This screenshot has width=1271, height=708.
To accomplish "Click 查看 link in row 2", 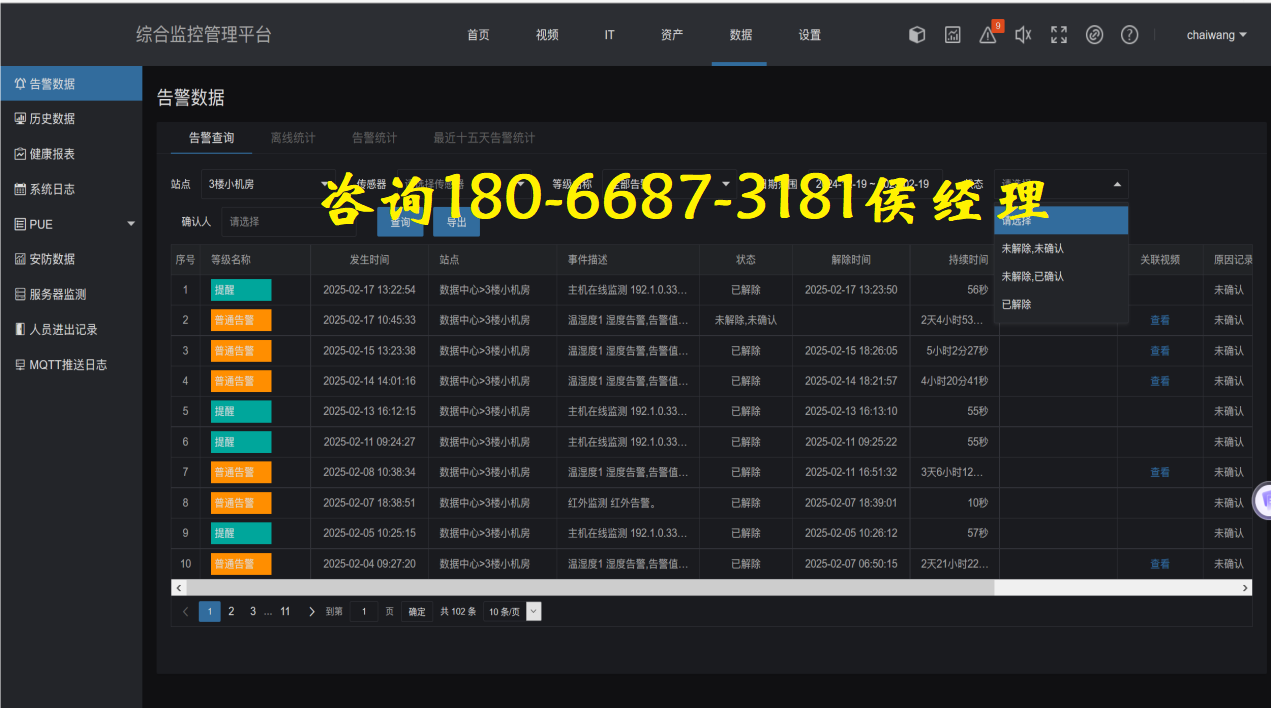I will pos(1160,320).
